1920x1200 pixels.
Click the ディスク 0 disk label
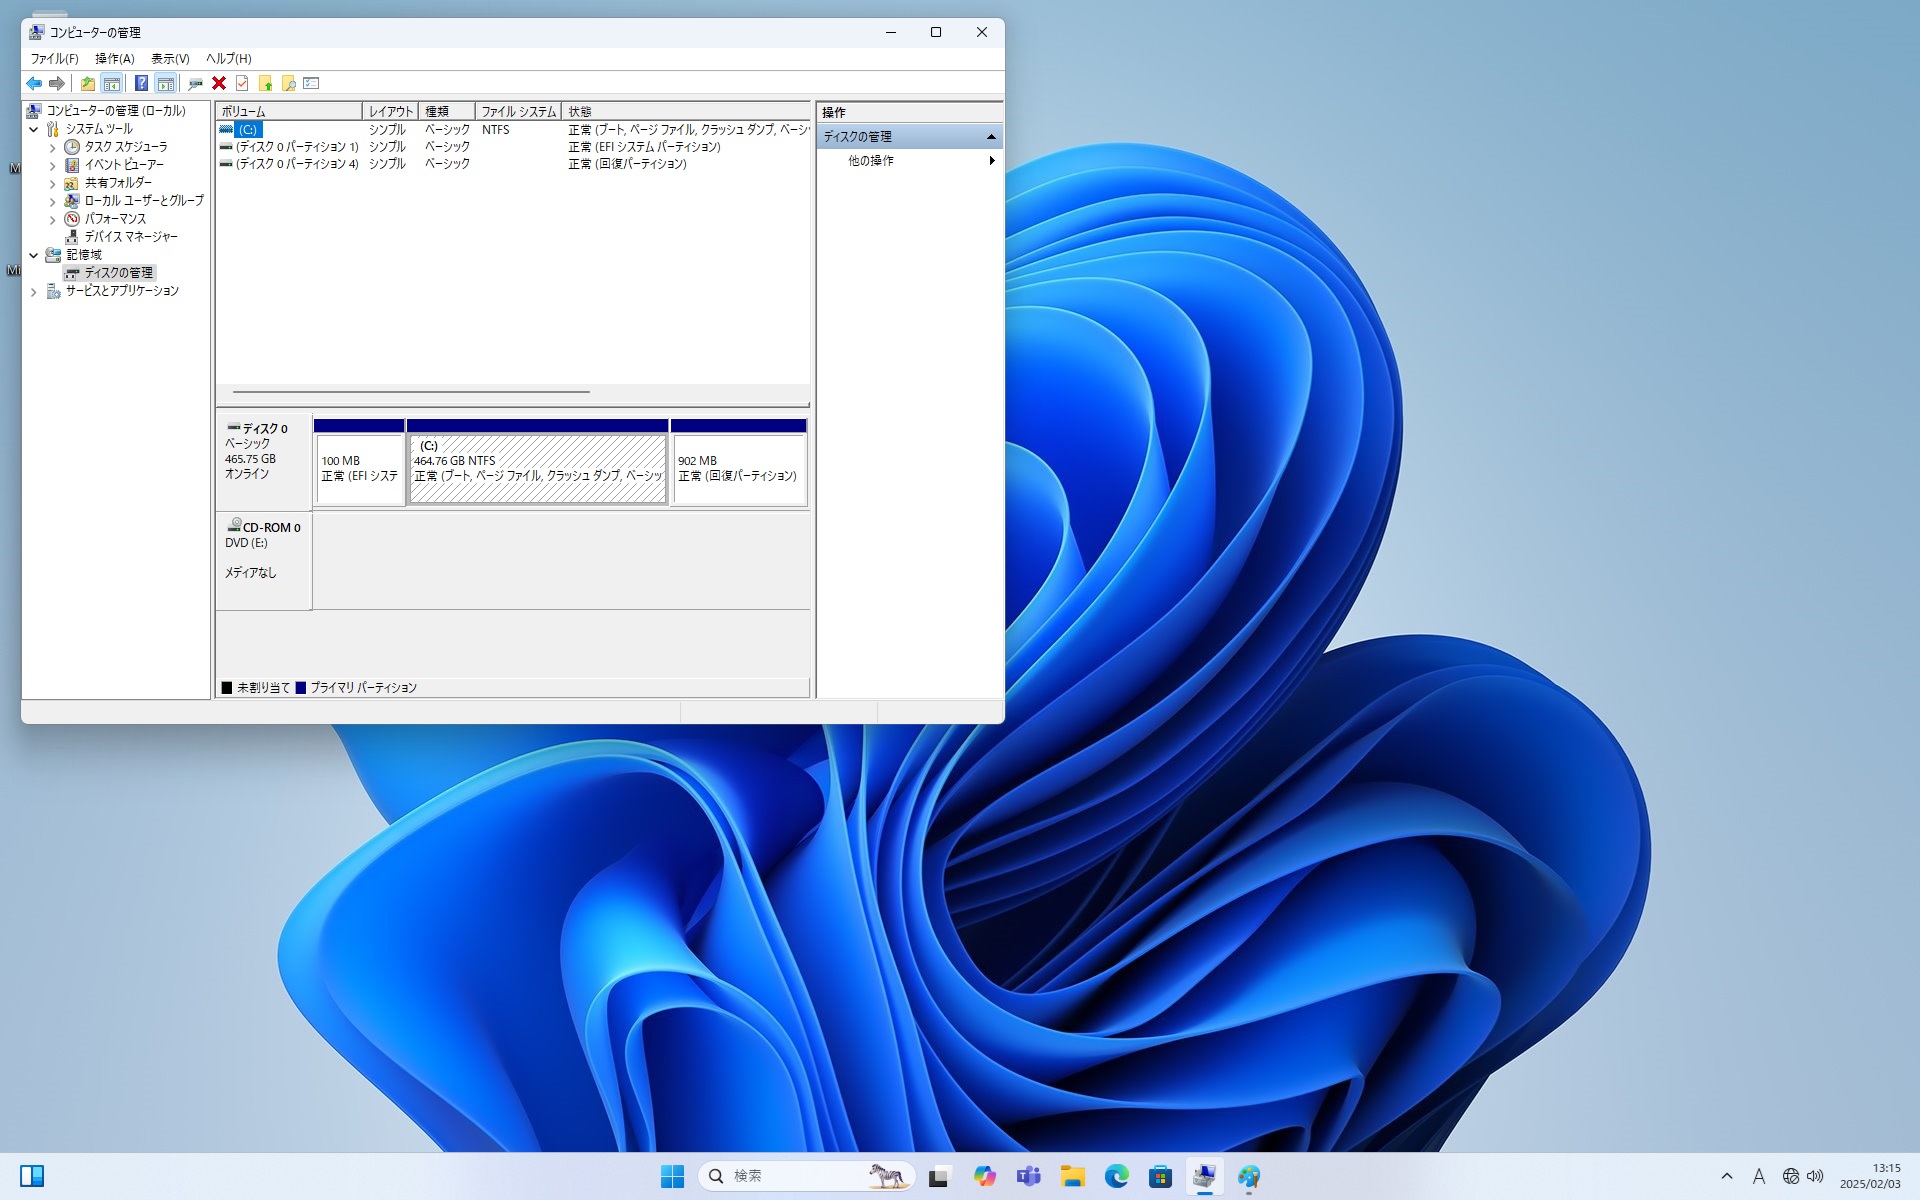[264, 462]
